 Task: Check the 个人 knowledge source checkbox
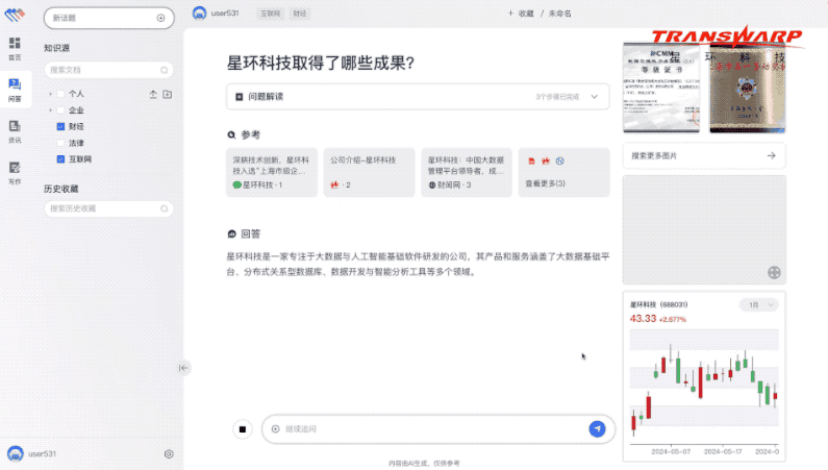[x=61, y=94]
